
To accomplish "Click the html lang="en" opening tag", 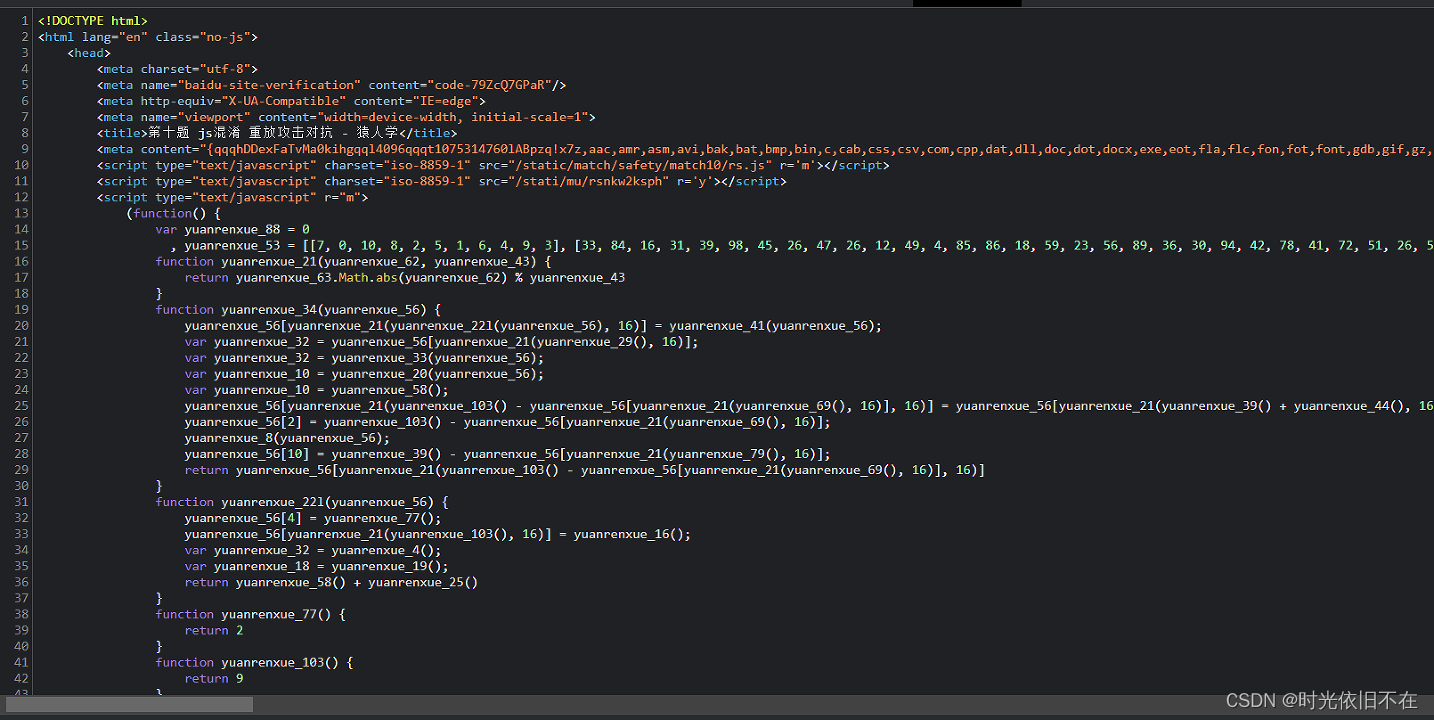I will (148, 37).
